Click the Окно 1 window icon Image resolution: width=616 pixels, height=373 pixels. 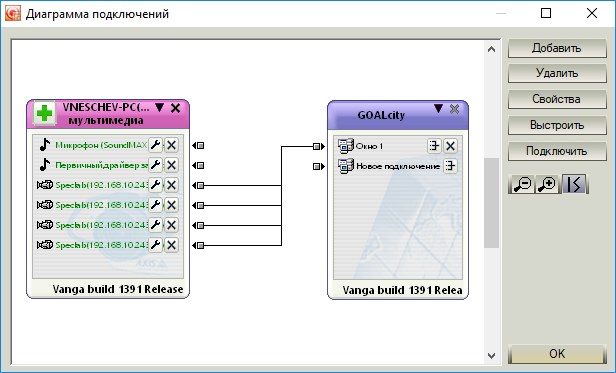pyautogui.click(x=346, y=146)
